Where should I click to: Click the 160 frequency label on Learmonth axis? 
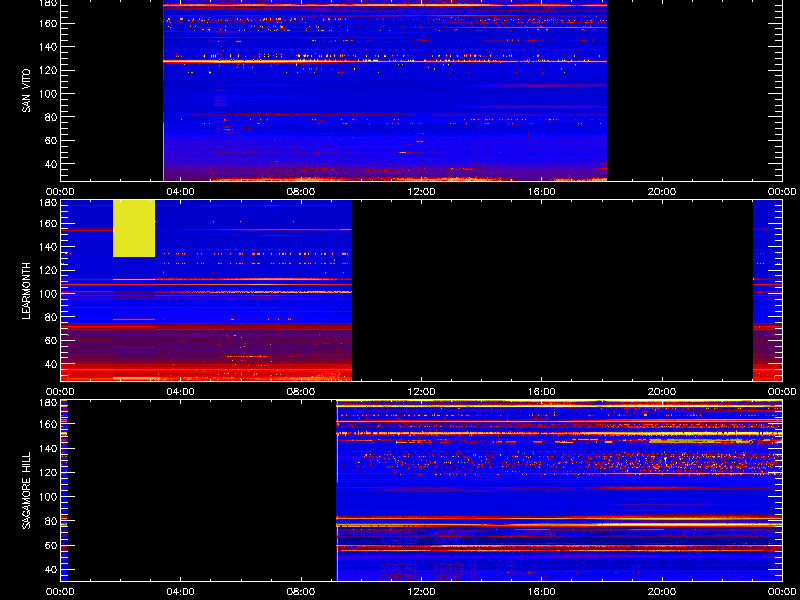pyautogui.click(x=48, y=223)
